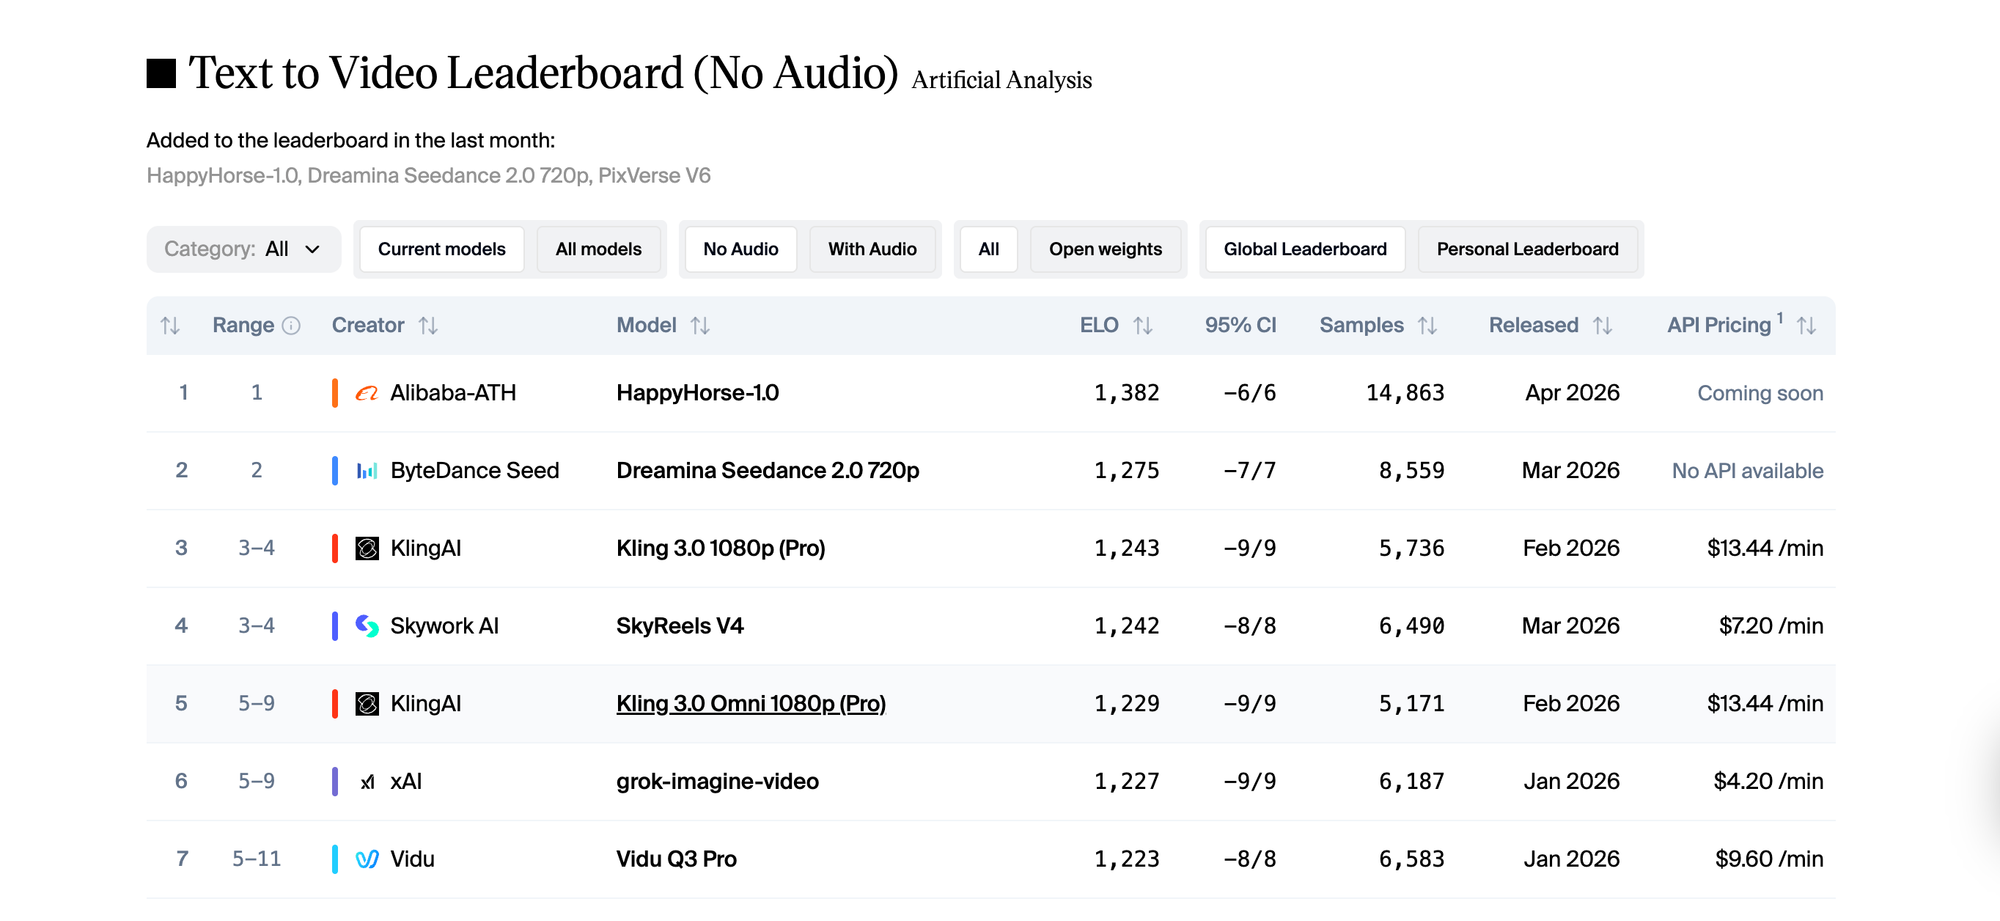Viewport: 2000px width, 921px height.
Task: Open the Category All dropdown
Action: (243, 249)
